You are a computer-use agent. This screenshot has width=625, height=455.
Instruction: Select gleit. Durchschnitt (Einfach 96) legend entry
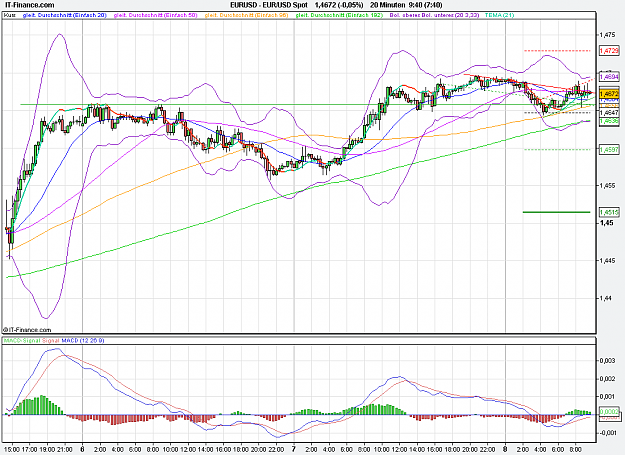[x=246, y=15]
